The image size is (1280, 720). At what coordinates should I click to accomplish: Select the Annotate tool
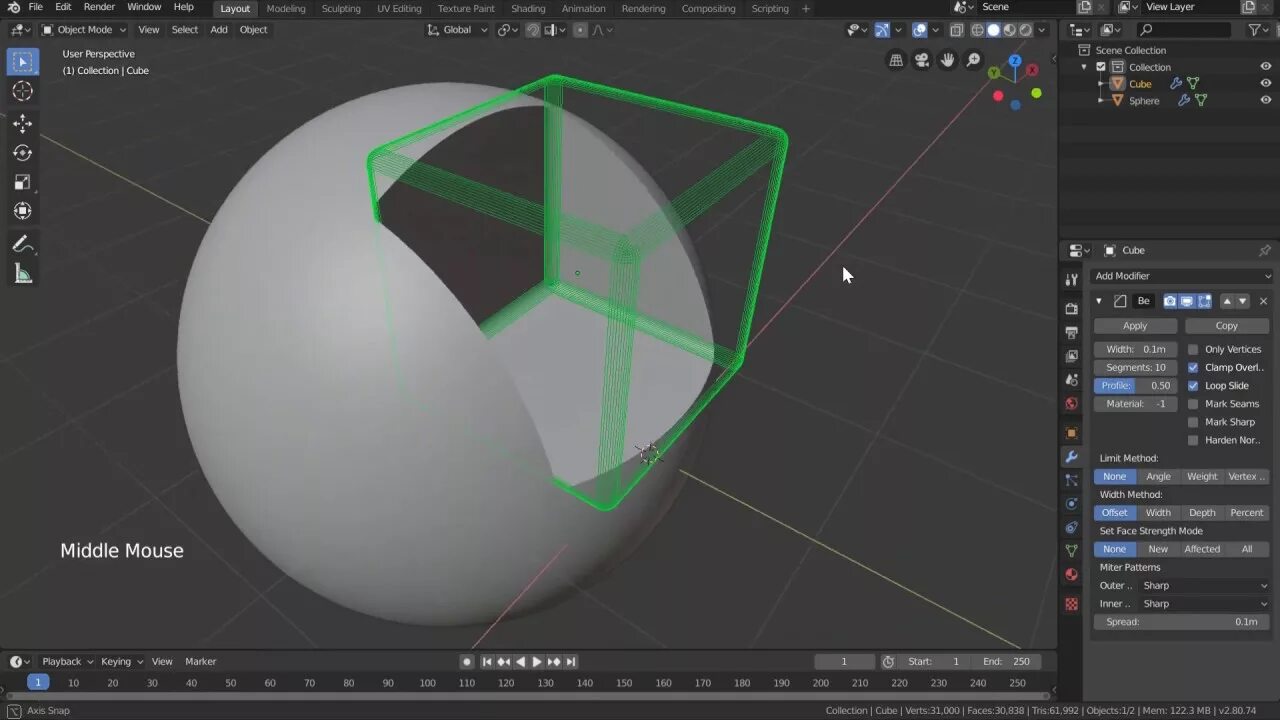tap(22, 243)
